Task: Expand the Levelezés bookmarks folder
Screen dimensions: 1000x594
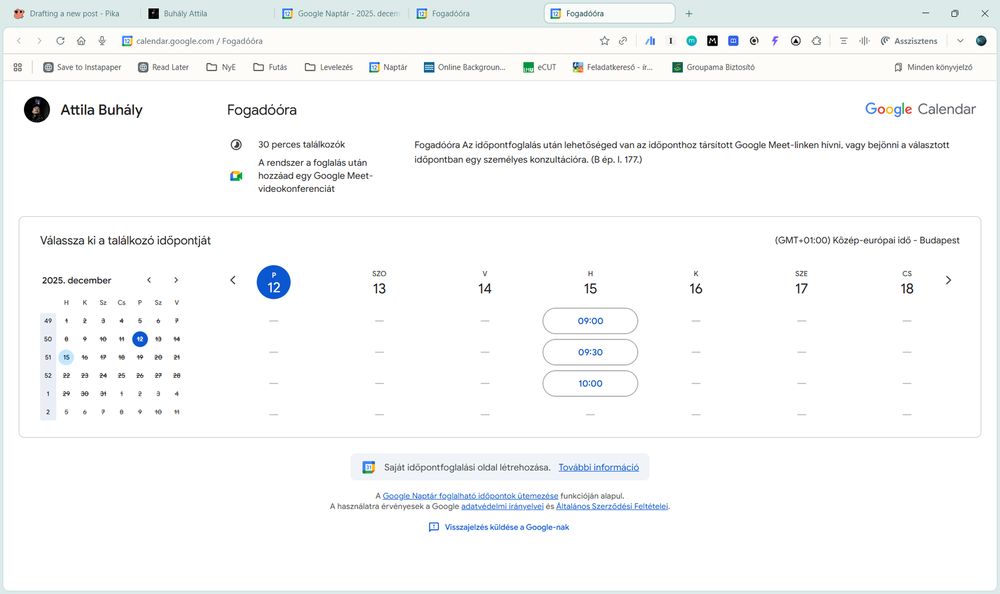Action: click(329, 67)
